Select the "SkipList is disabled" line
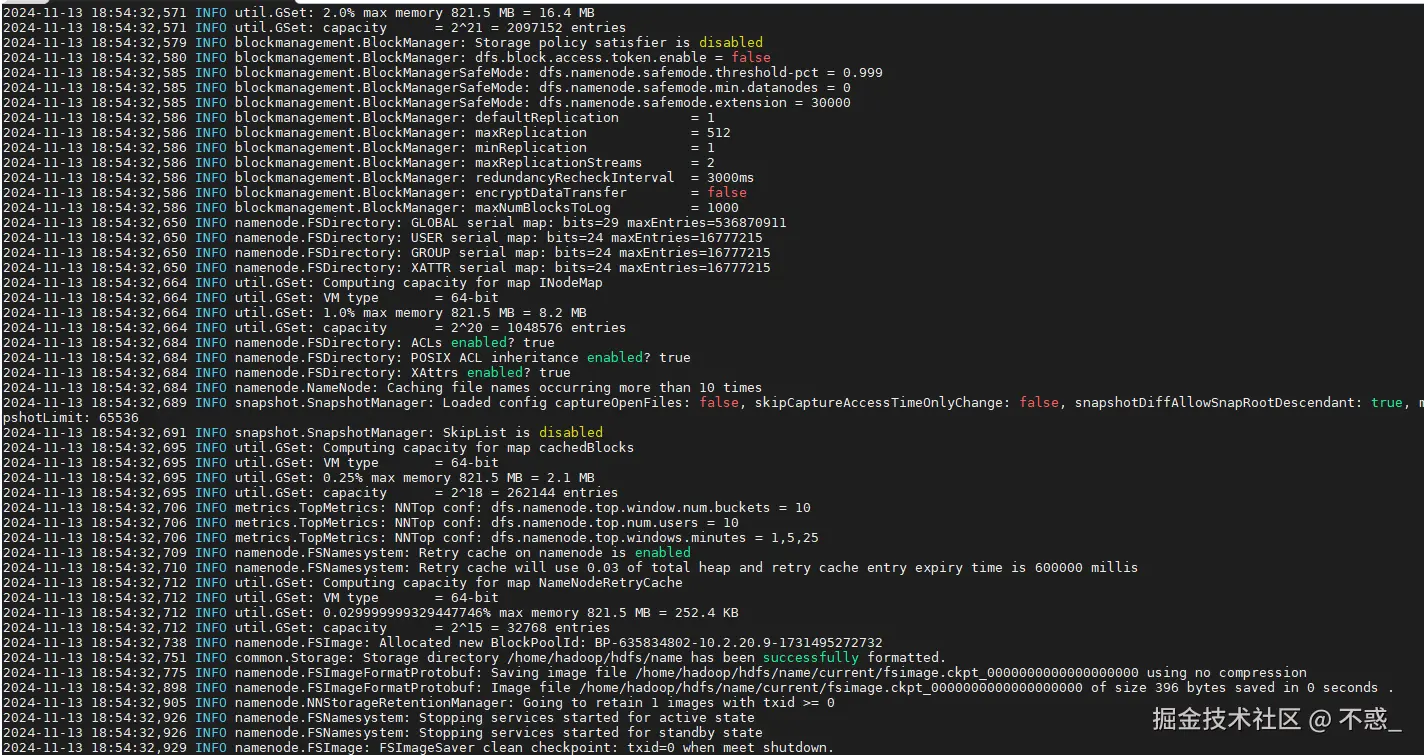Viewport: 1424px width, 755px height. coord(302,433)
